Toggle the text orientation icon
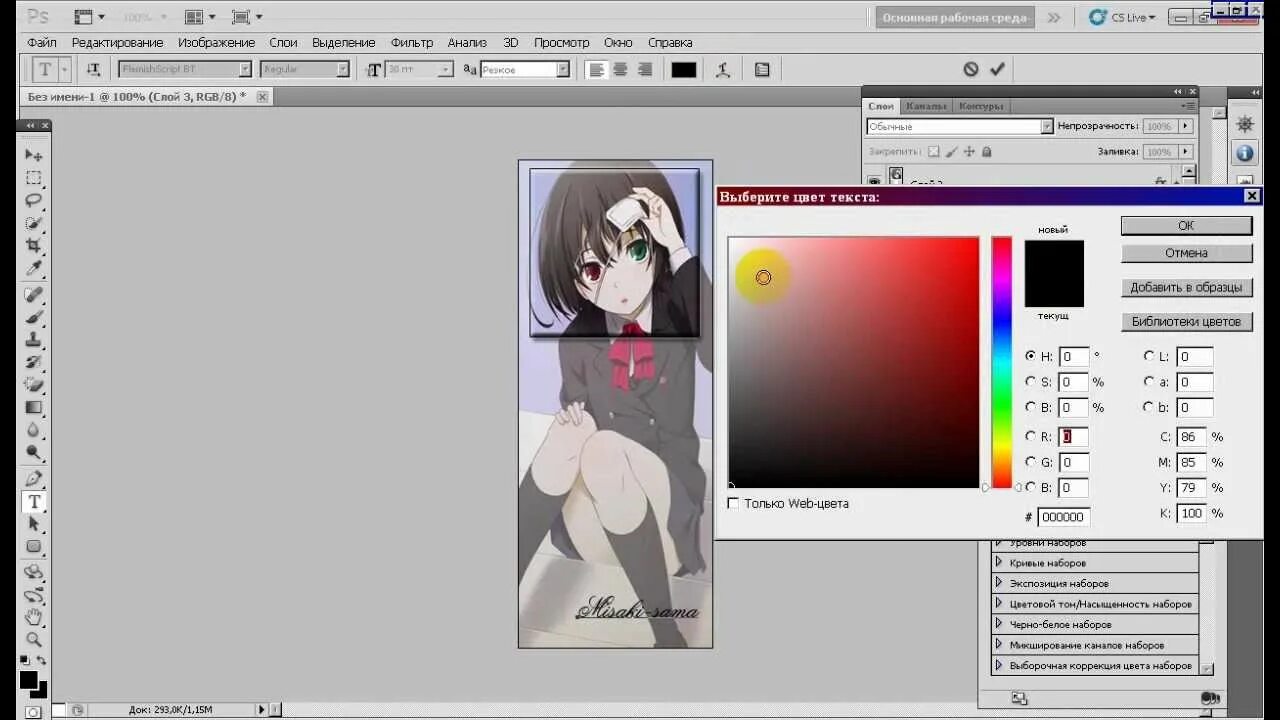Image resolution: width=1280 pixels, height=720 pixels. click(93, 69)
